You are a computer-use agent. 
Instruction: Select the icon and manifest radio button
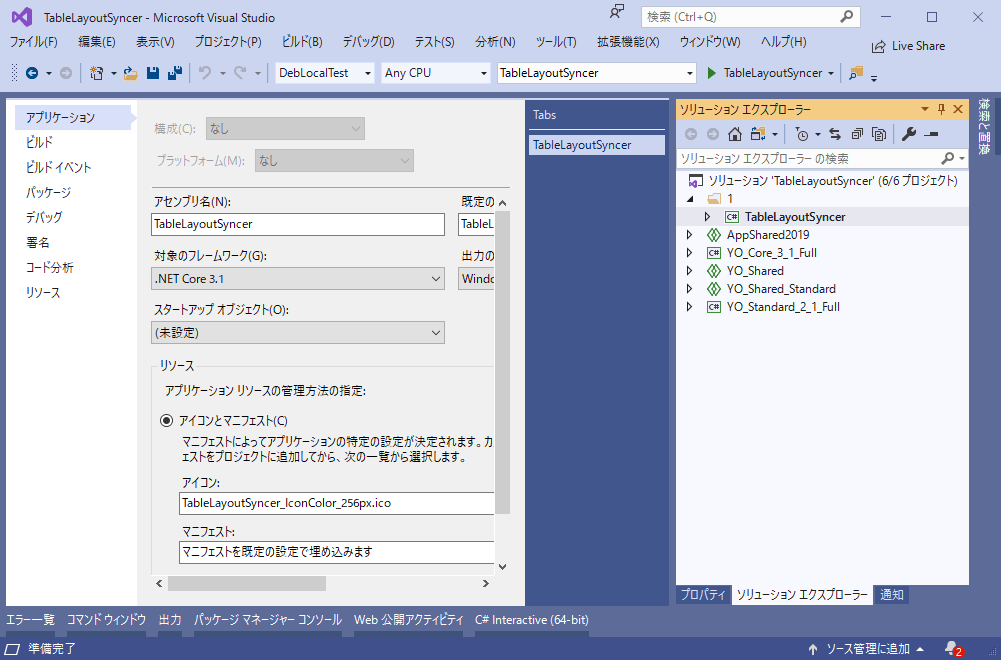(167, 421)
